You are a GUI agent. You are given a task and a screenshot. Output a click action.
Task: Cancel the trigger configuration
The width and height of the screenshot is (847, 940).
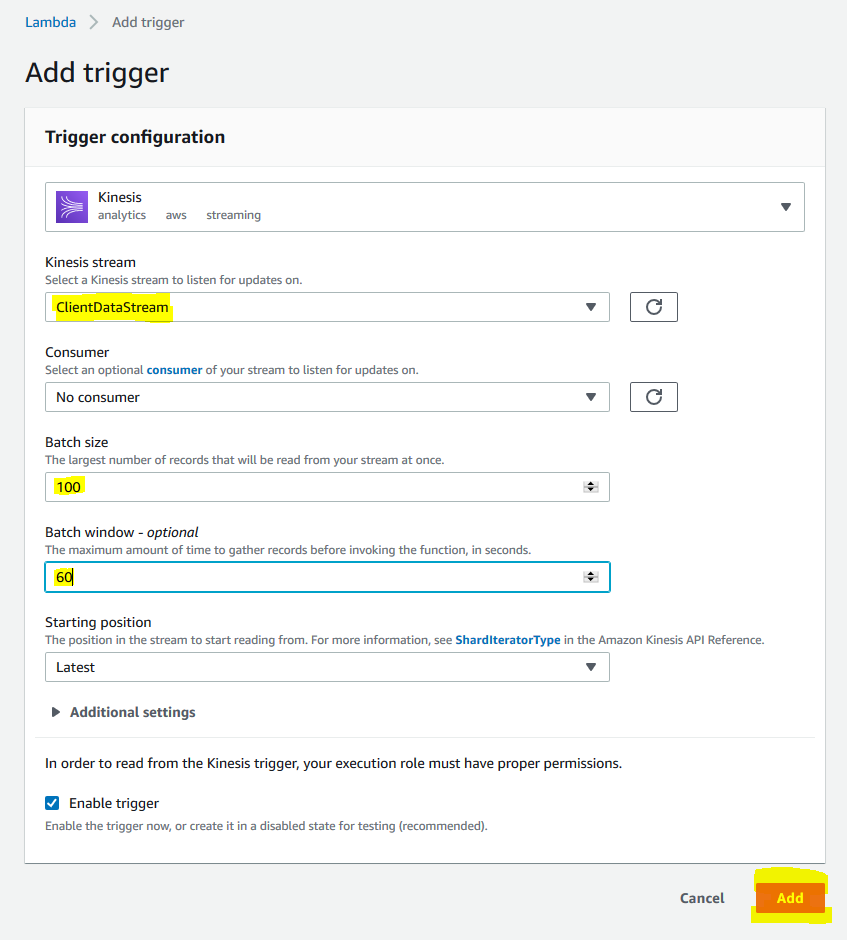702,898
